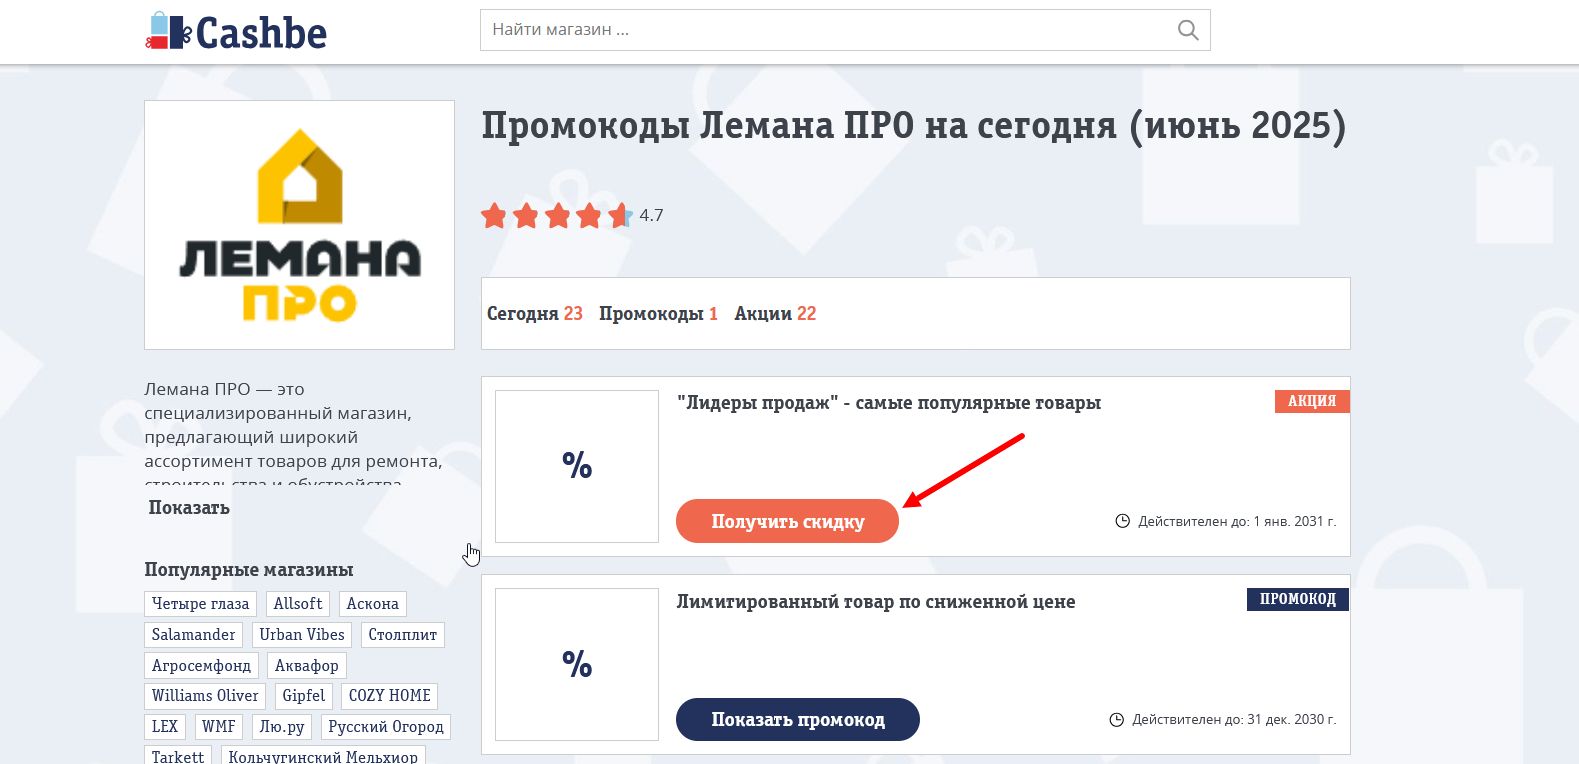
Task: Click the 4.7 rating value
Action: click(651, 215)
